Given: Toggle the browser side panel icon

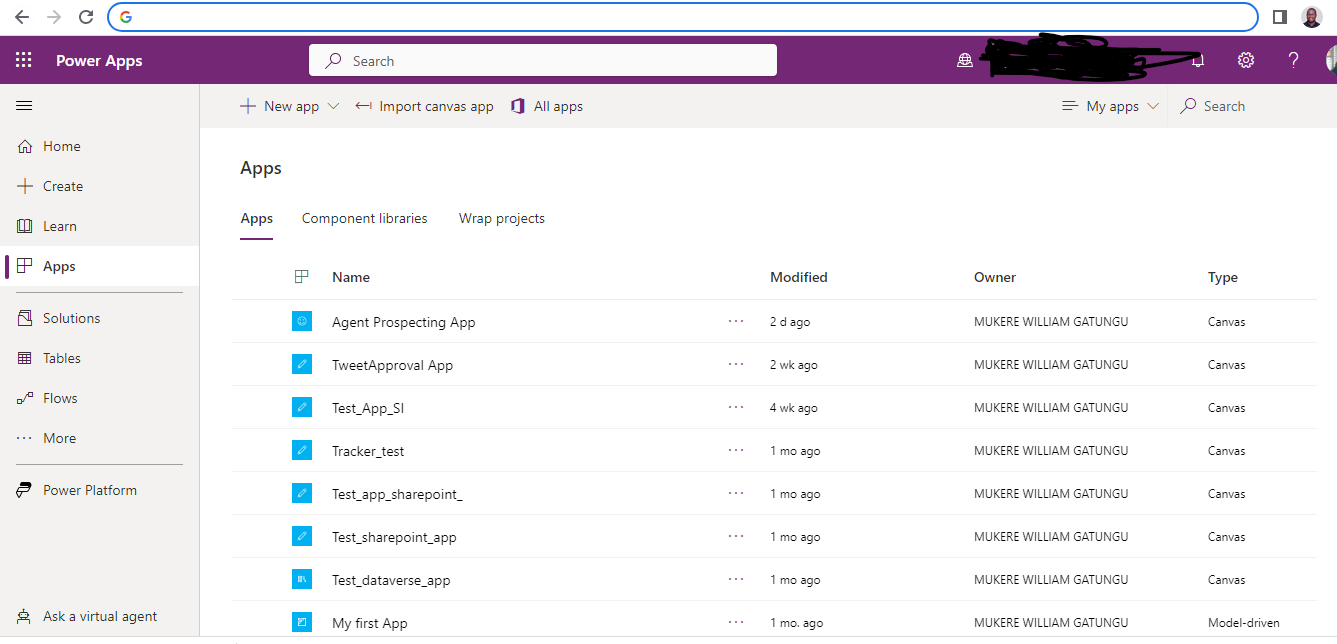Looking at the screenshot, I should tap(1279, 17).
